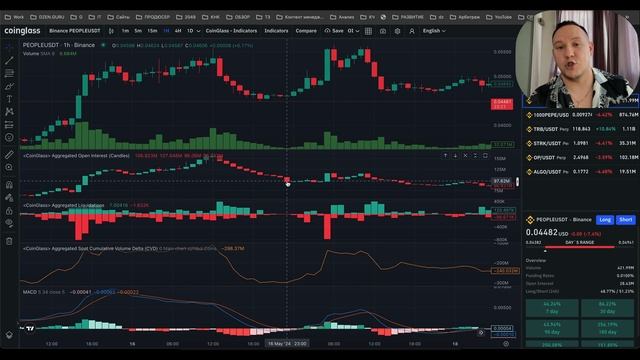The width and height of the screenshot is (640, 360).
Task: Select 1000PEPE/USD in watchlist
Action: (581, 115)
